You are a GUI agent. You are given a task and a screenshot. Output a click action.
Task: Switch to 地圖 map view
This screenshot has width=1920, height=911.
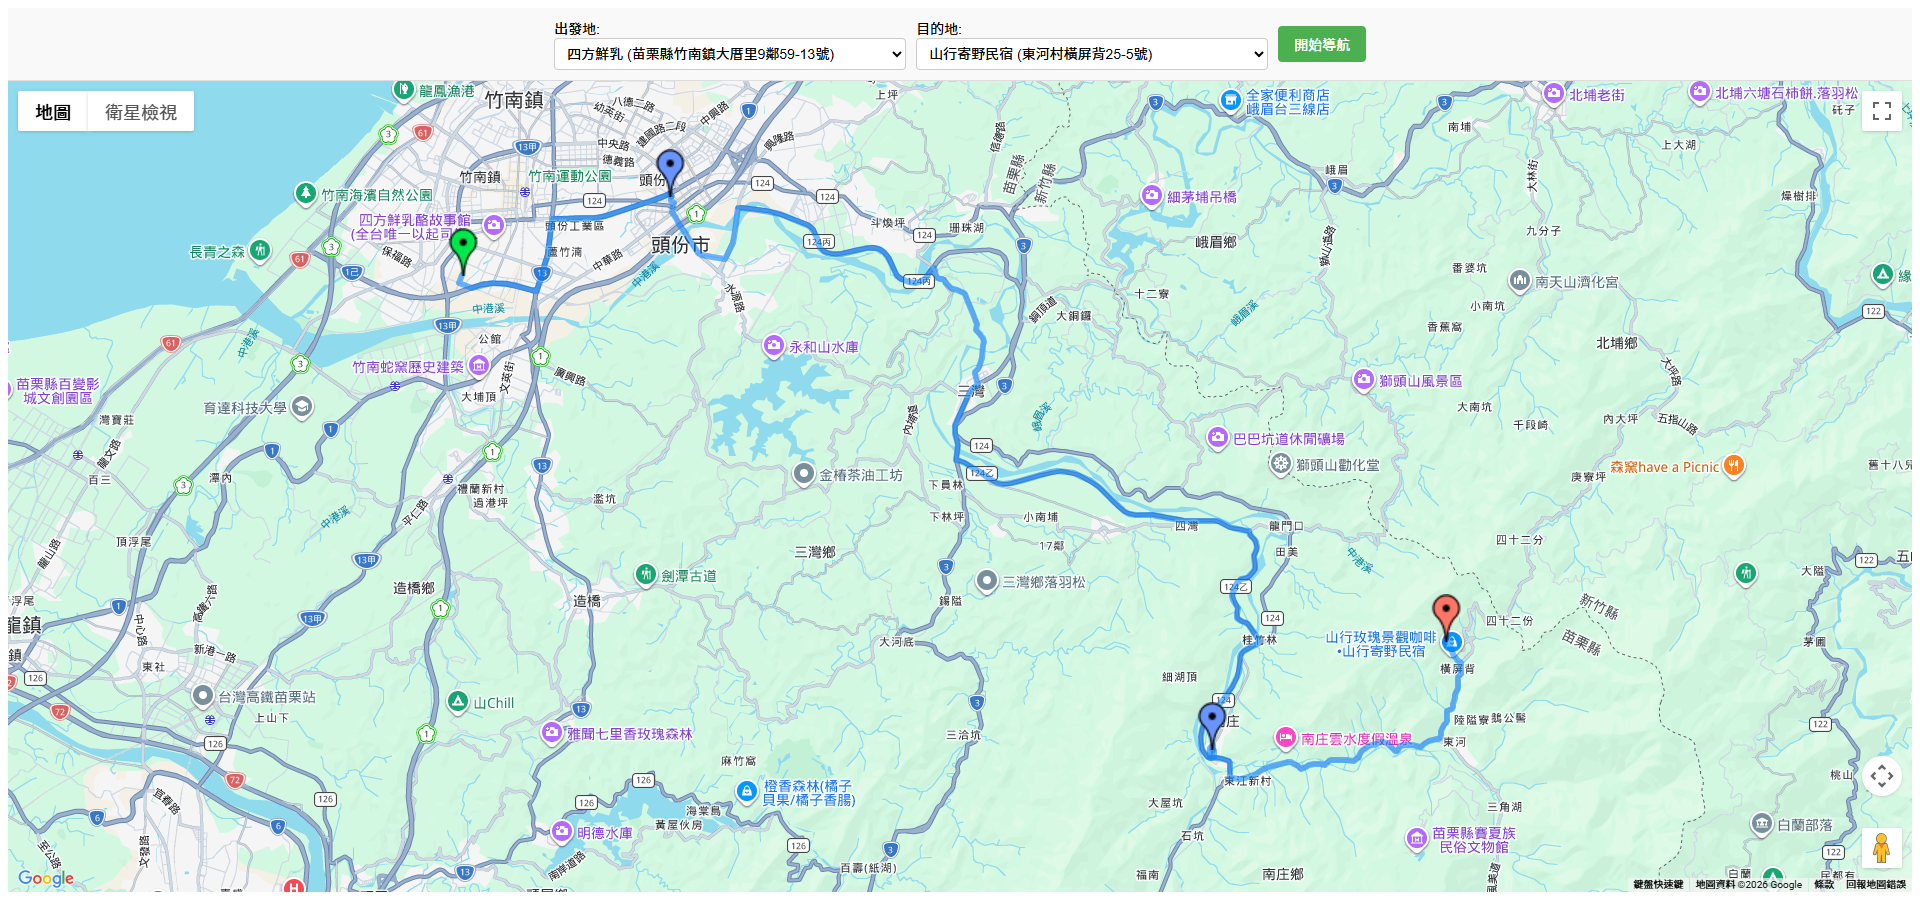point(53,112)
